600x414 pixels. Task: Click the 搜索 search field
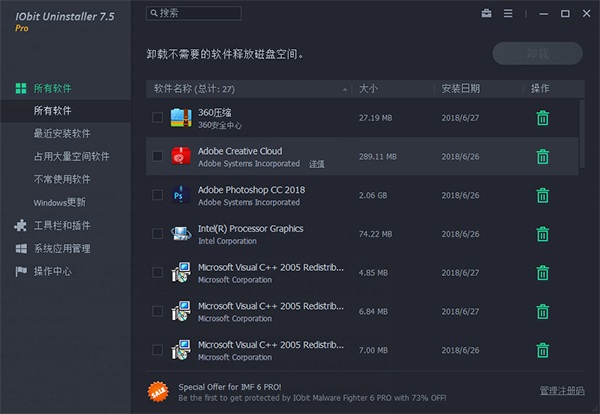194,13
